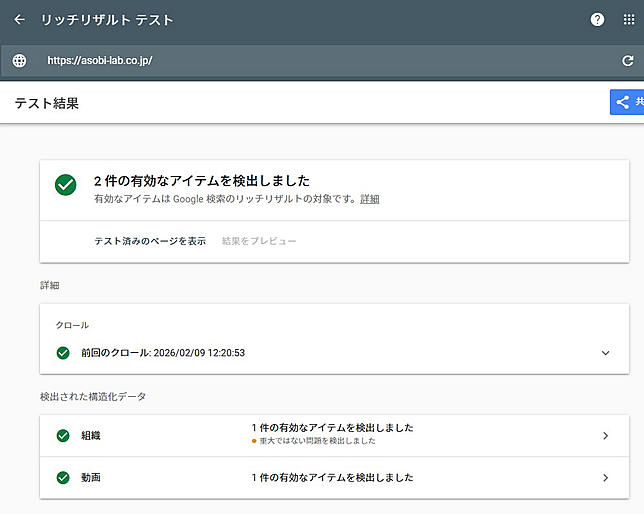Click the crawl date row text
Screen dimensions: 644x514
[x=163, y=353]
